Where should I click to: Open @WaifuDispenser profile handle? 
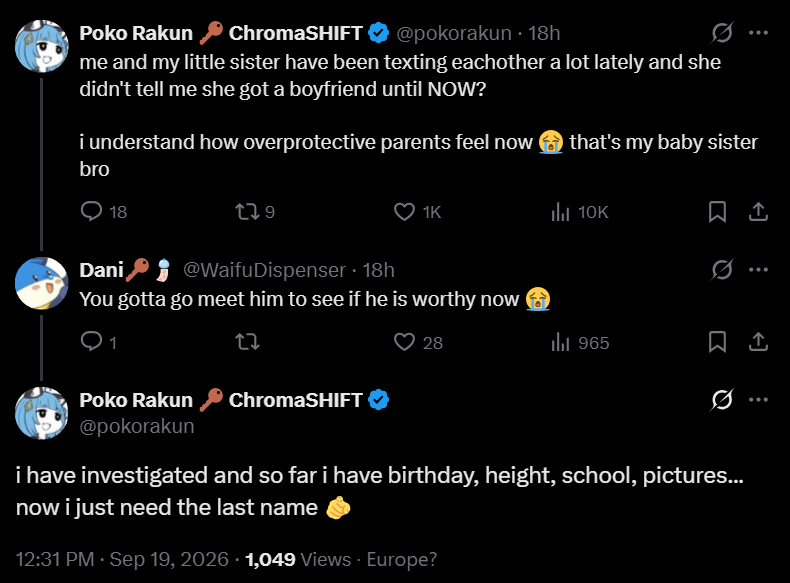pyautogui.click(x=264, y=270)
